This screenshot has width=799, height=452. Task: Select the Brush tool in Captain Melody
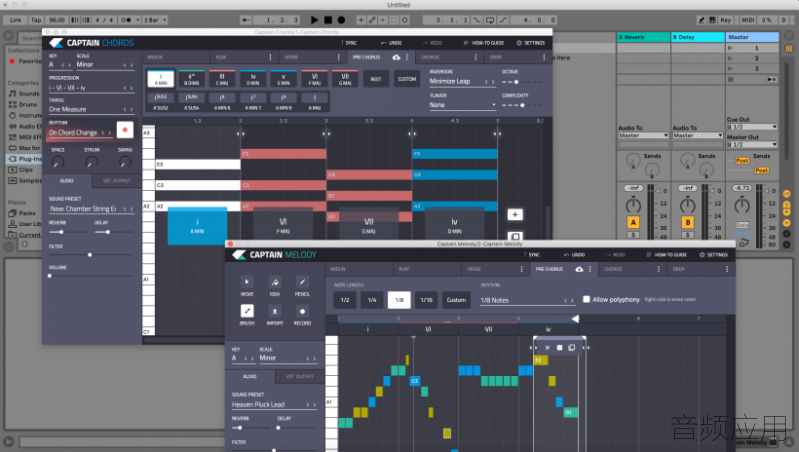click(x=247, y=311)
